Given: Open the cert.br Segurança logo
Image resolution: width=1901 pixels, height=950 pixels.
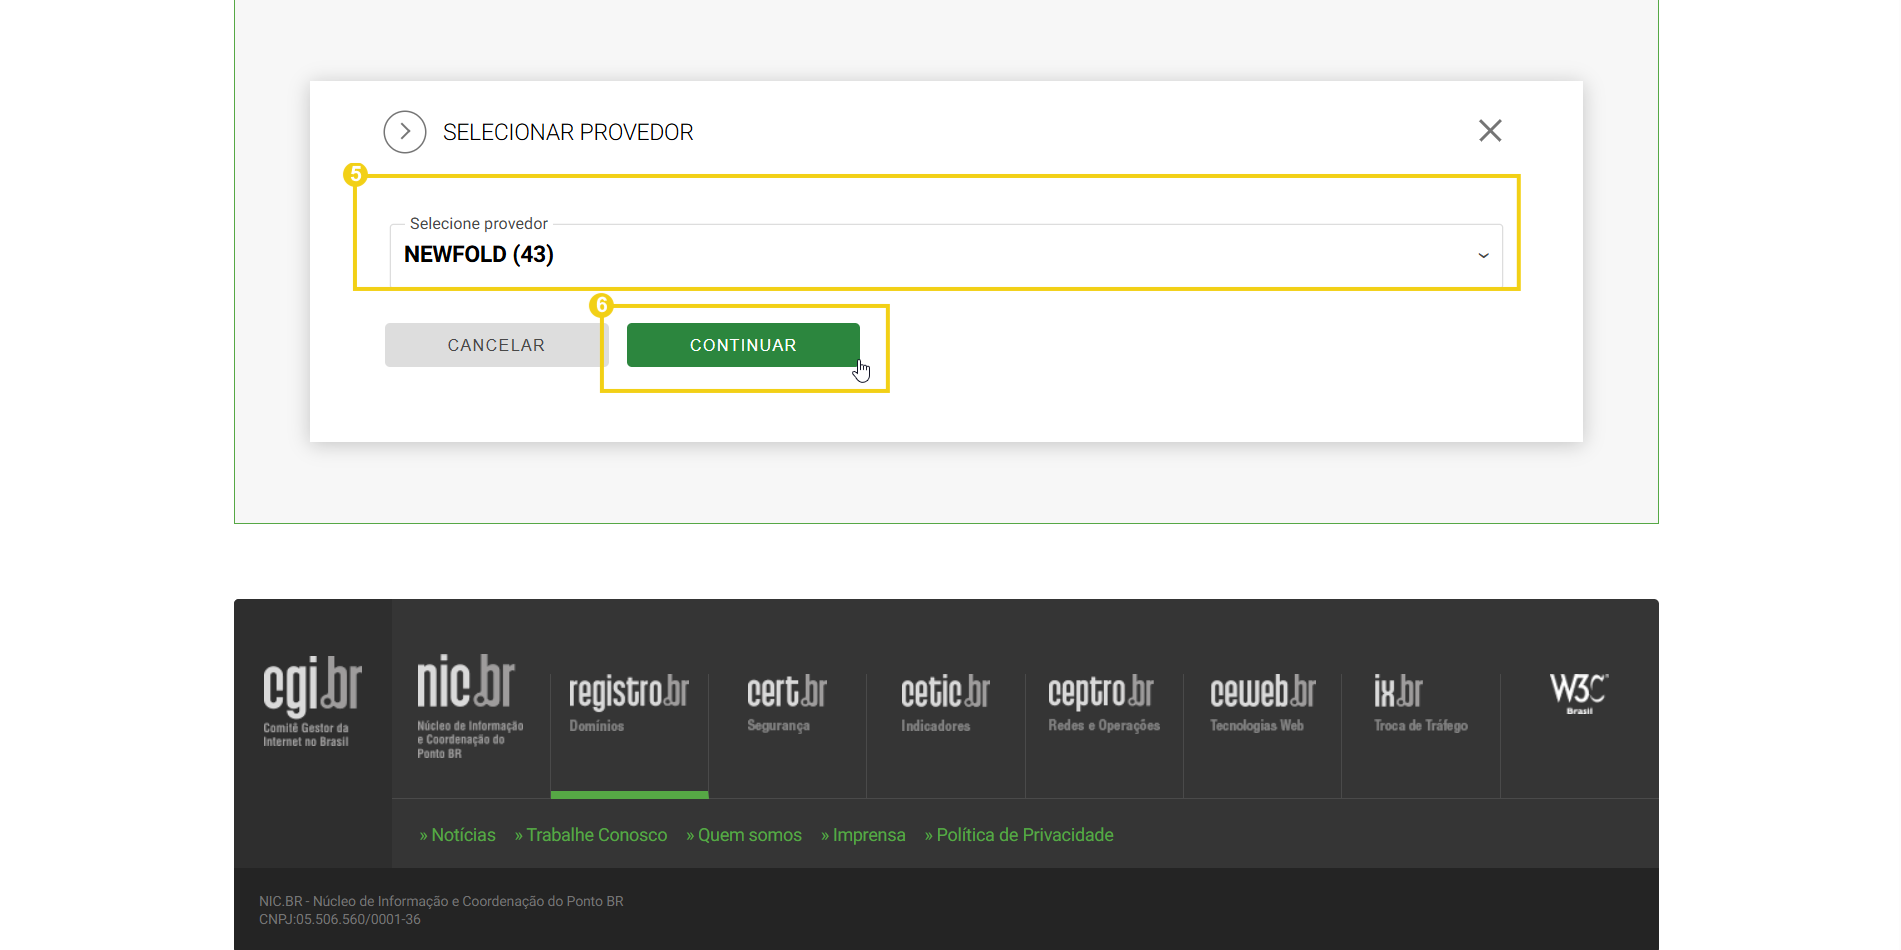Looking at the screenshot, I should (x=787, y=704).
